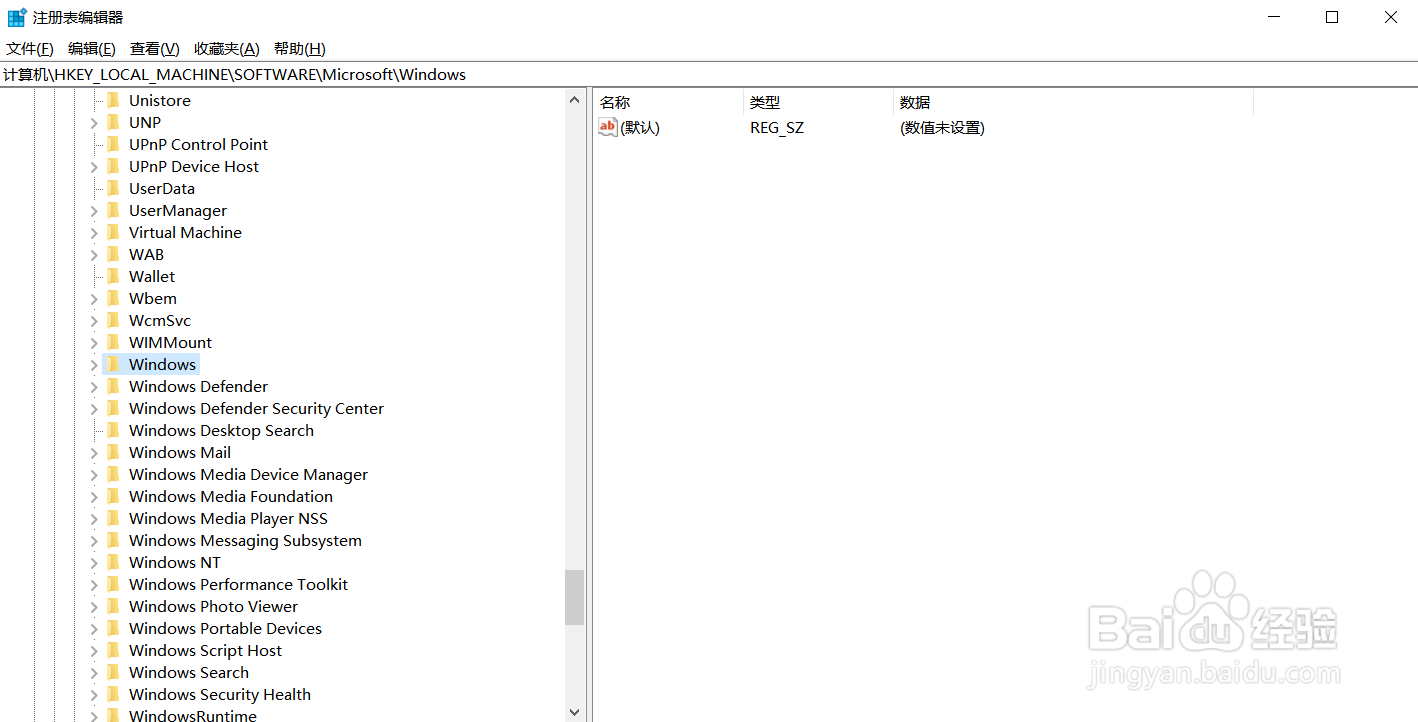1418x722 pixels.
Task: Select the Windows Search folder icon
Action: tap(113, 672)
